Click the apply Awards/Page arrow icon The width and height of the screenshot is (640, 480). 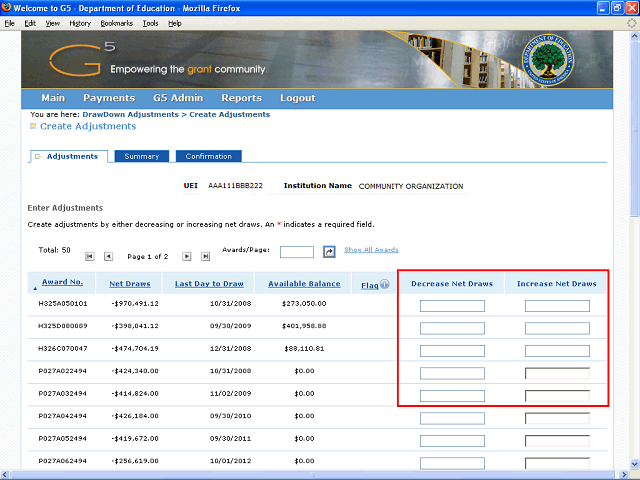329,252
